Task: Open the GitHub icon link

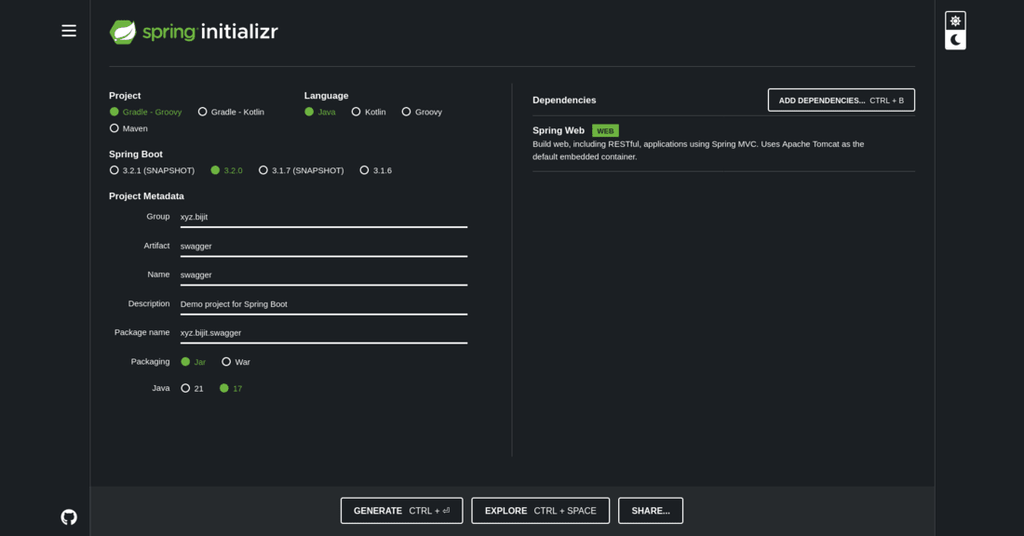Action: click(x=69, y=517)
